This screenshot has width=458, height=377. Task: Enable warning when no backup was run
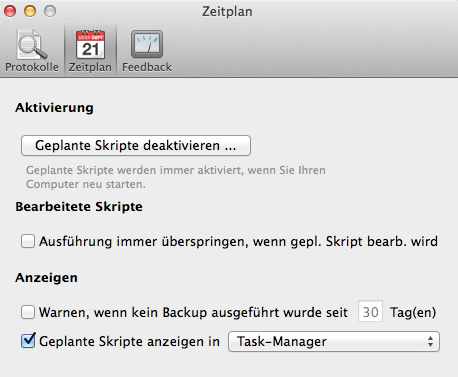point(28,312)
